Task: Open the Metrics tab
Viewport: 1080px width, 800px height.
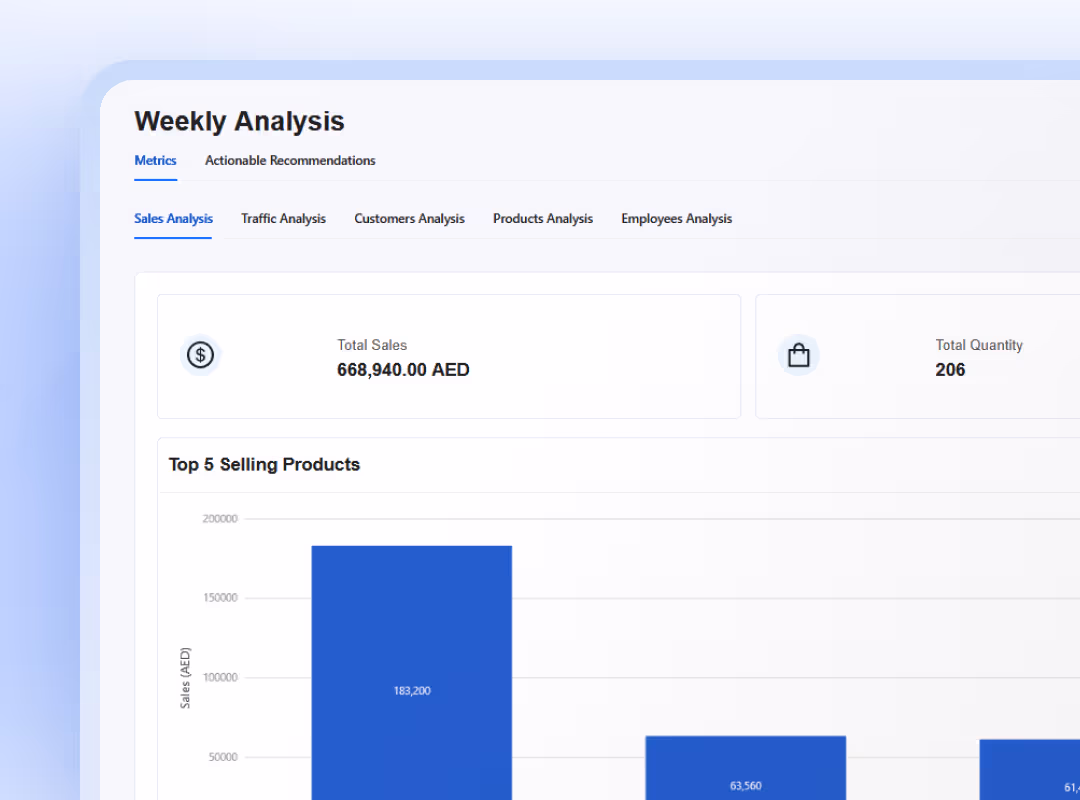Action: pyautogui.click(x=155, y=161)
